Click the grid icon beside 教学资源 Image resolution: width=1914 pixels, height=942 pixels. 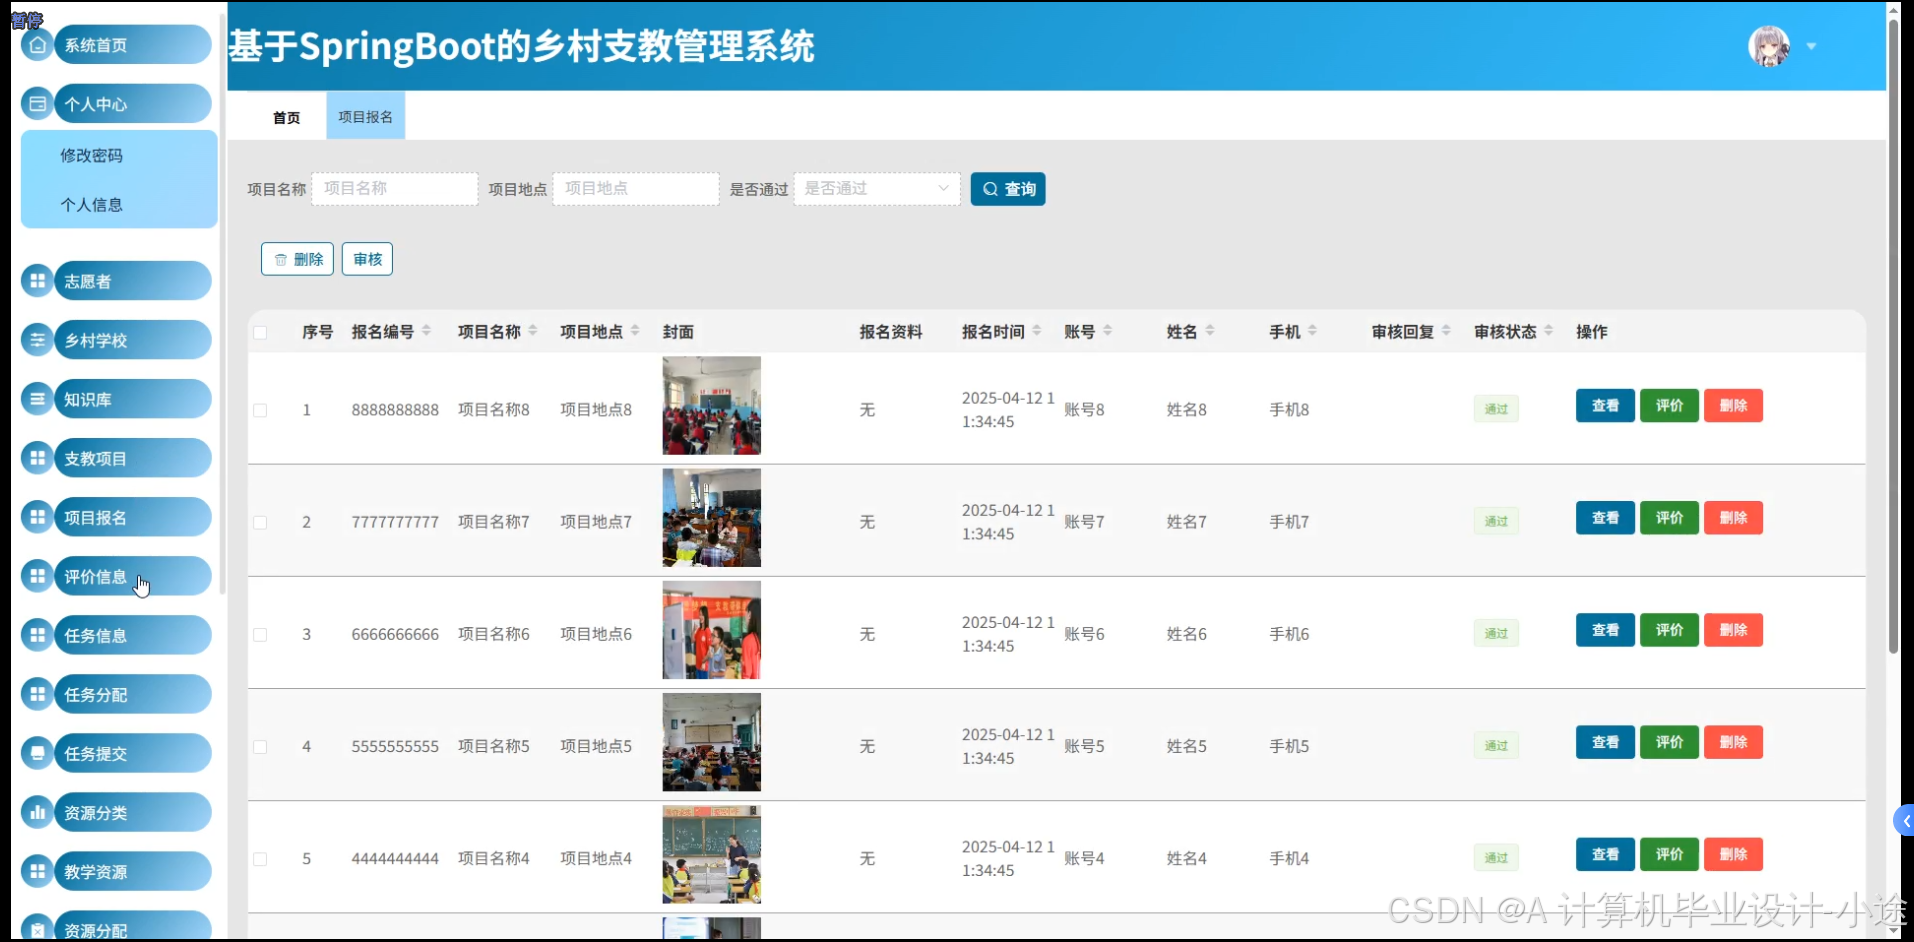pyautogui.click(x=37, y=871)
